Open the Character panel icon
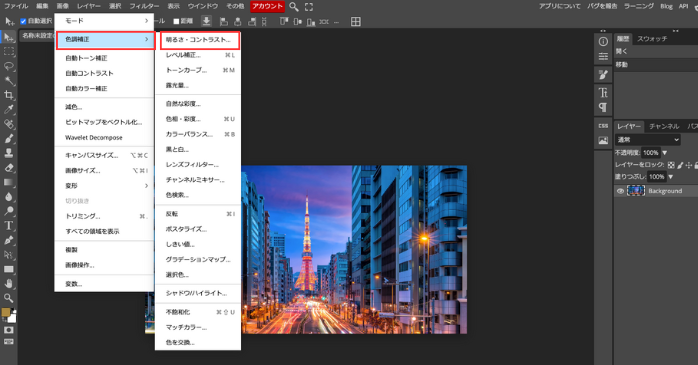Image resolution: width=698 pixels, height=365 pixels. 603,93
